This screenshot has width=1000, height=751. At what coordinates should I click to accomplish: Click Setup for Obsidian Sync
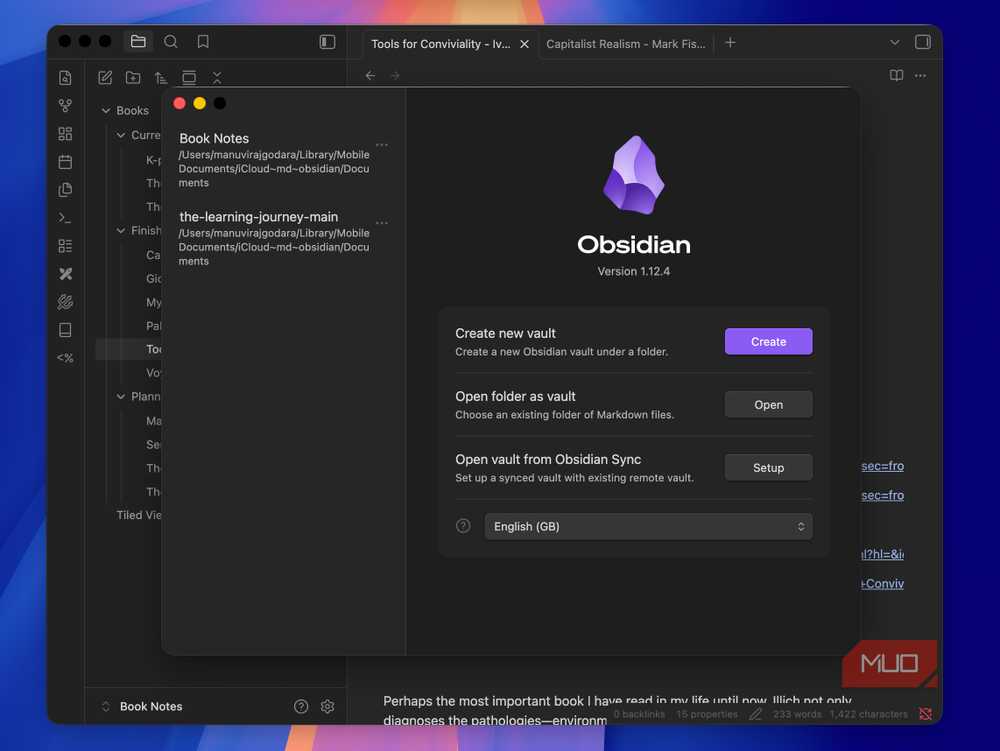pyautogui.click(x=768, y=468)
